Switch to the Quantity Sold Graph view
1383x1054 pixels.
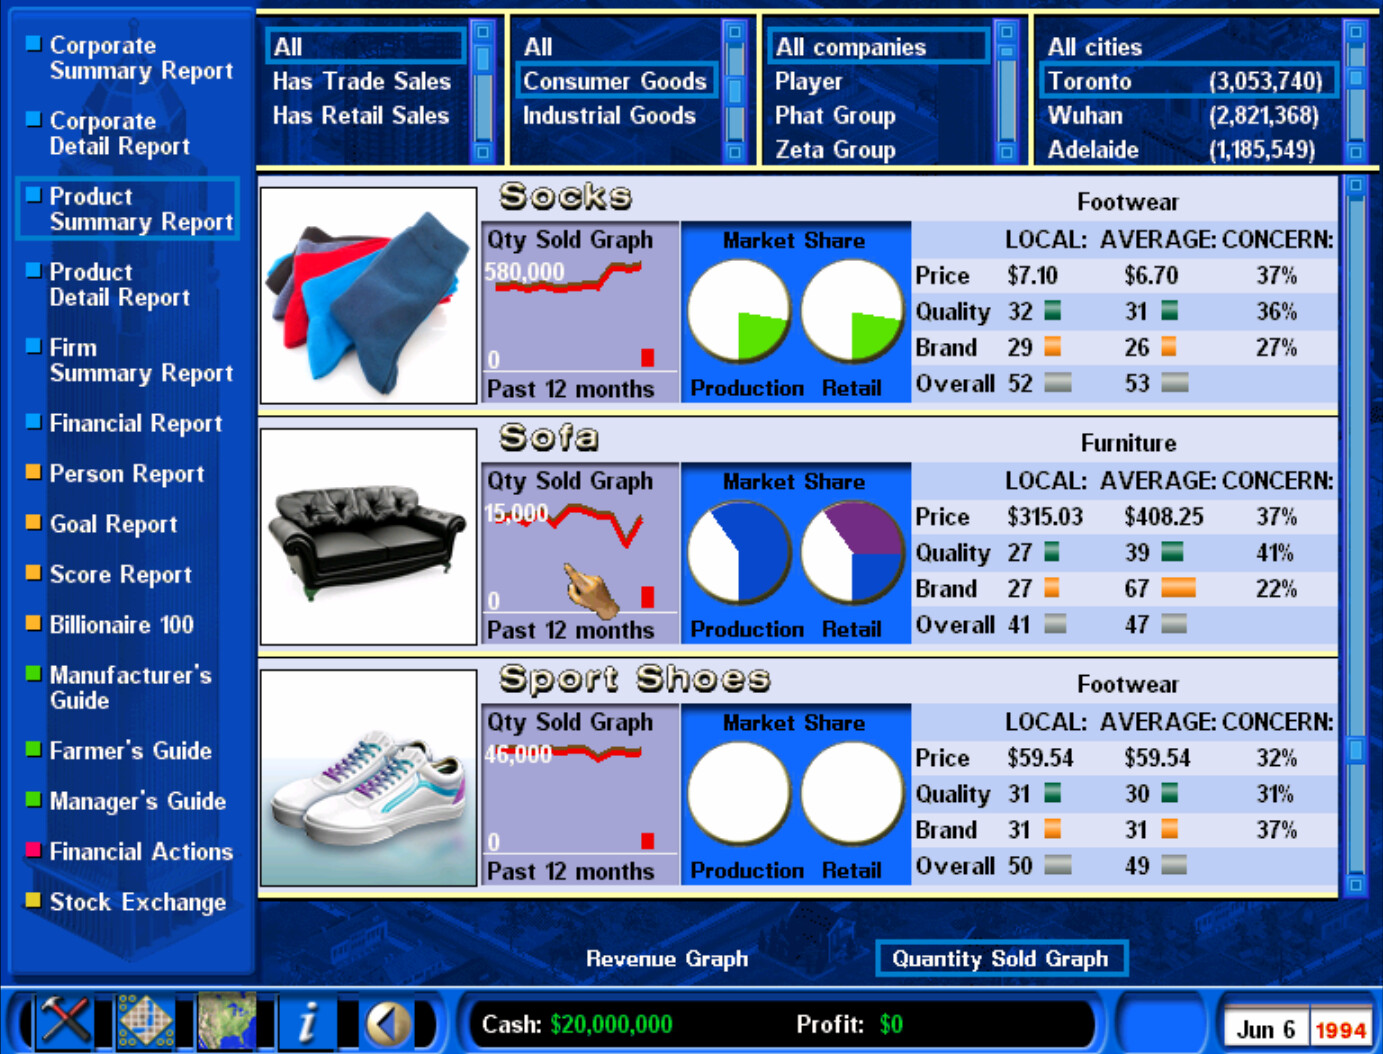click(x=1001, y=958)
